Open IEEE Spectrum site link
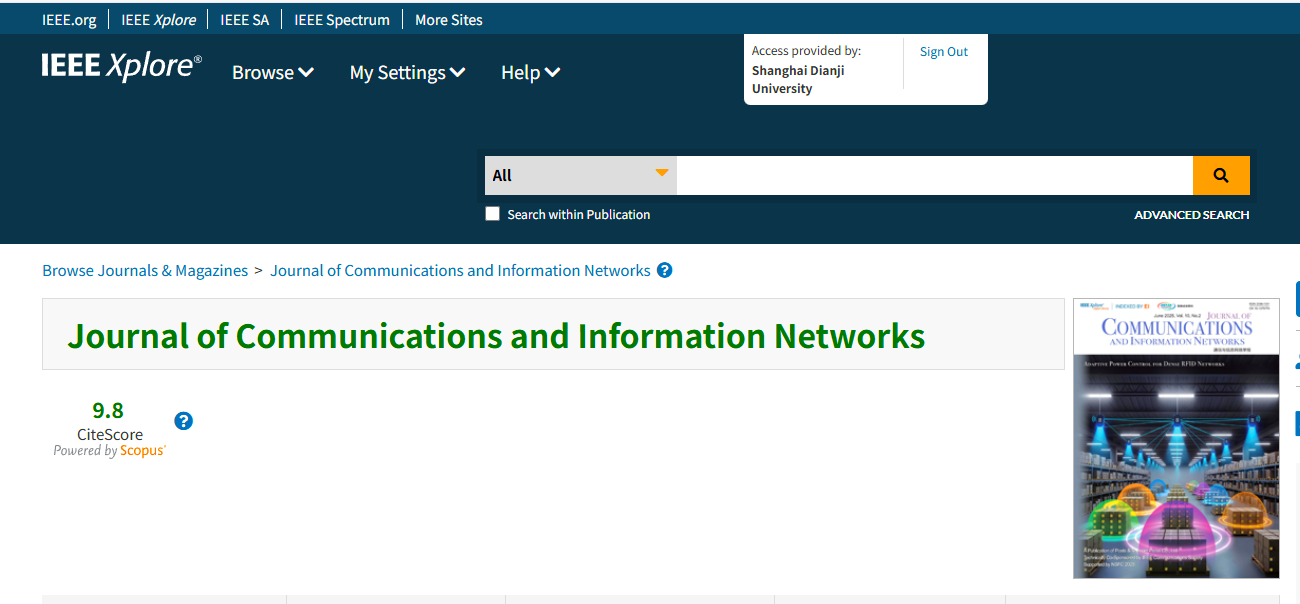Viewport: 1300px width, 604px height. point(342,20)
